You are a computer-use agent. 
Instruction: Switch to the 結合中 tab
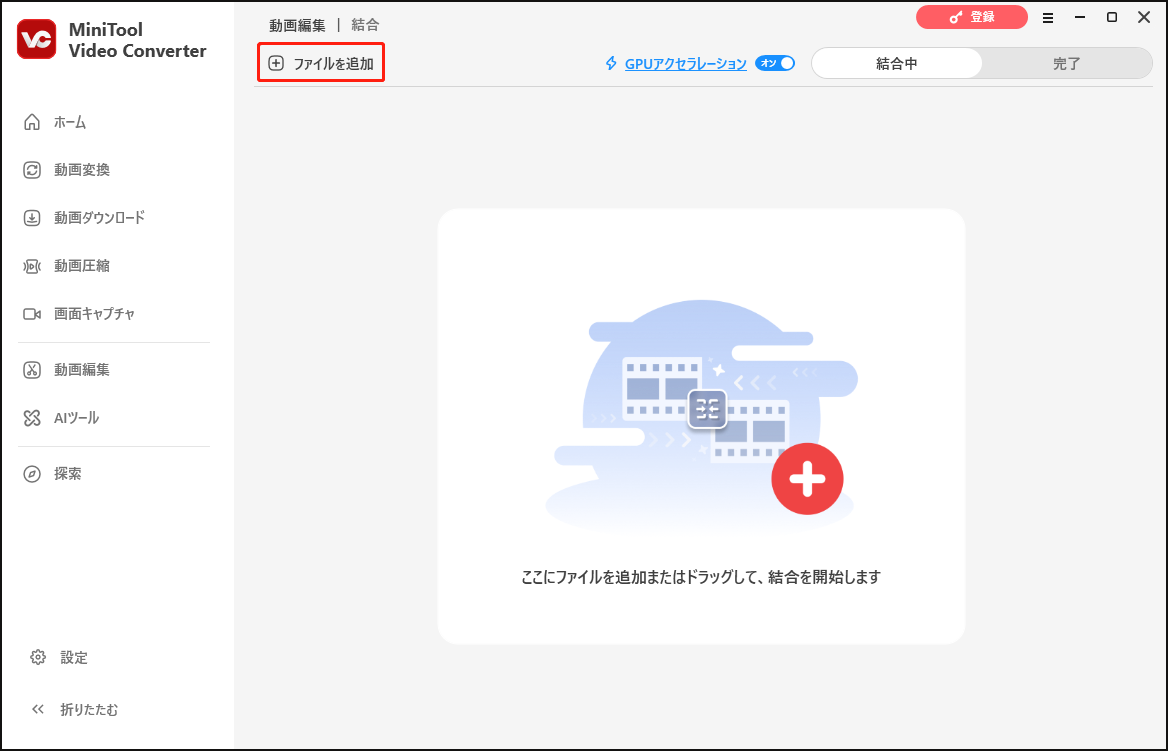(x=897, y=63)
